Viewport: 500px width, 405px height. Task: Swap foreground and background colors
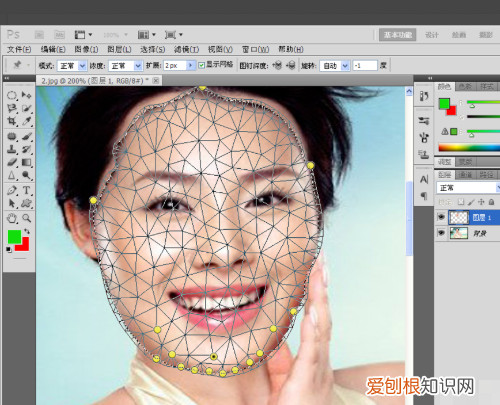point(27,231)
